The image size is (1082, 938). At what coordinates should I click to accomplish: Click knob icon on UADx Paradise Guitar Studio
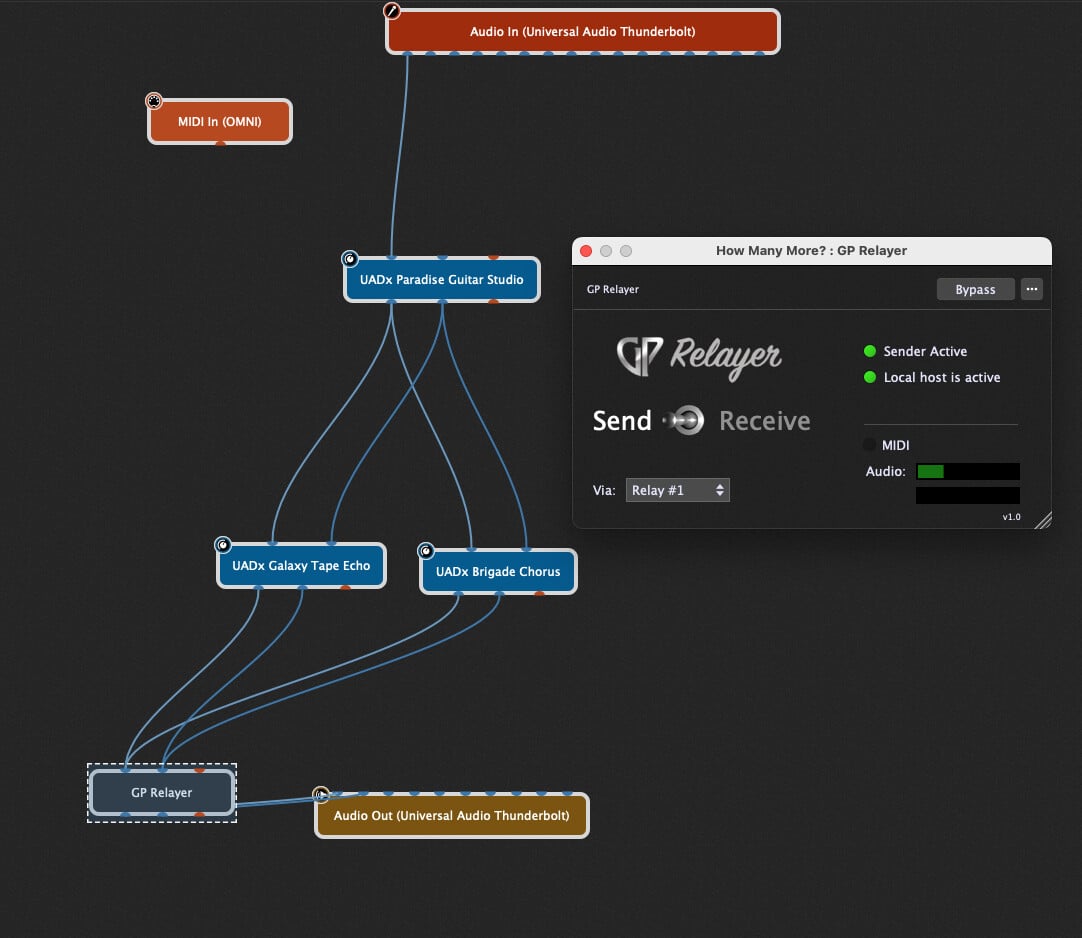350,259
